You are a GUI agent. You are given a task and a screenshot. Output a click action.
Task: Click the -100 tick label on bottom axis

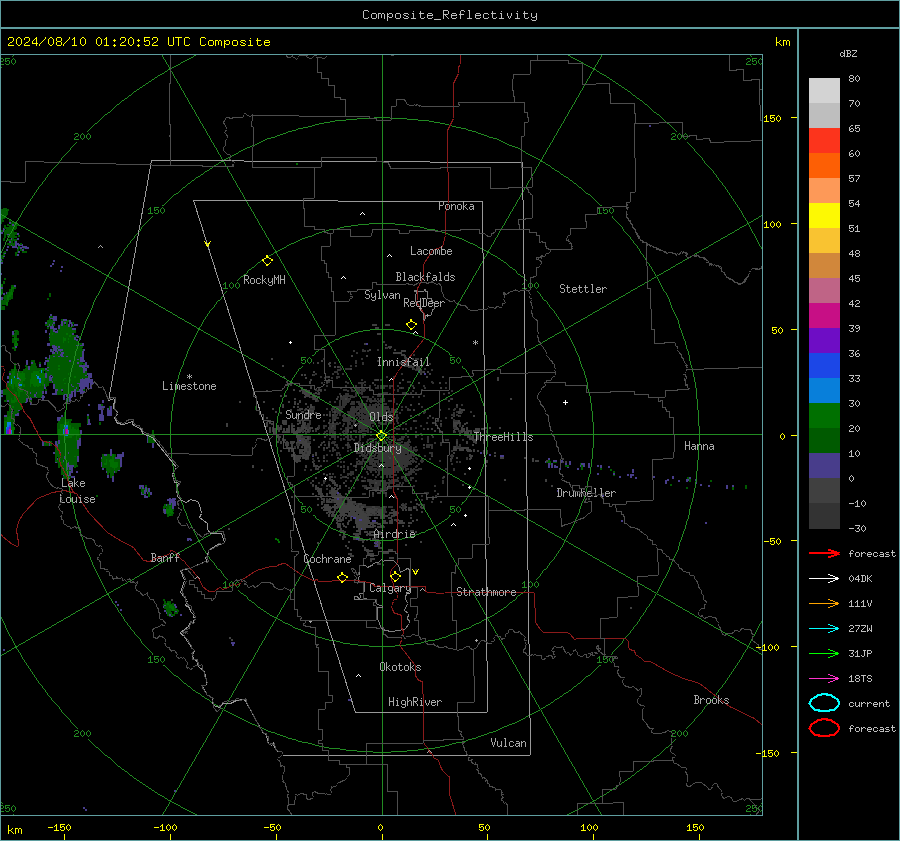point(165,828)
